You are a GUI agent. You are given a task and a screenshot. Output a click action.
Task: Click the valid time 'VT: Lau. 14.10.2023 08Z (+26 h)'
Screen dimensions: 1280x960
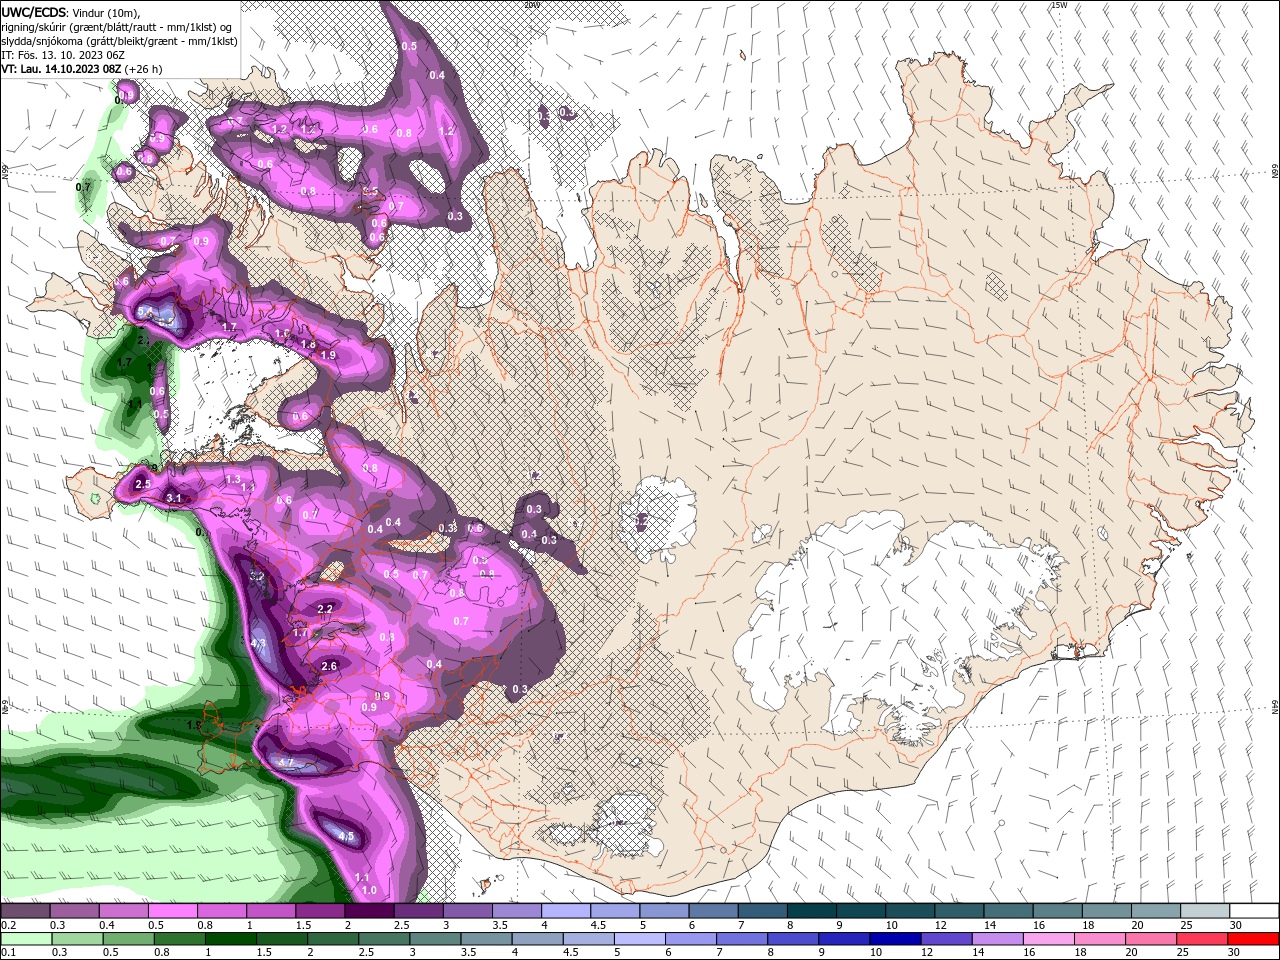point(81,69)
